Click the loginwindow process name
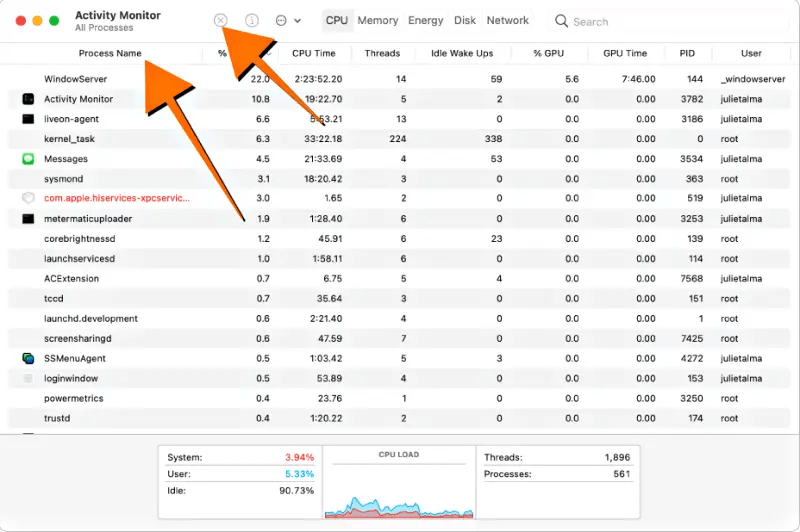This screenshot has height=532, width=800. pos(71,378)
